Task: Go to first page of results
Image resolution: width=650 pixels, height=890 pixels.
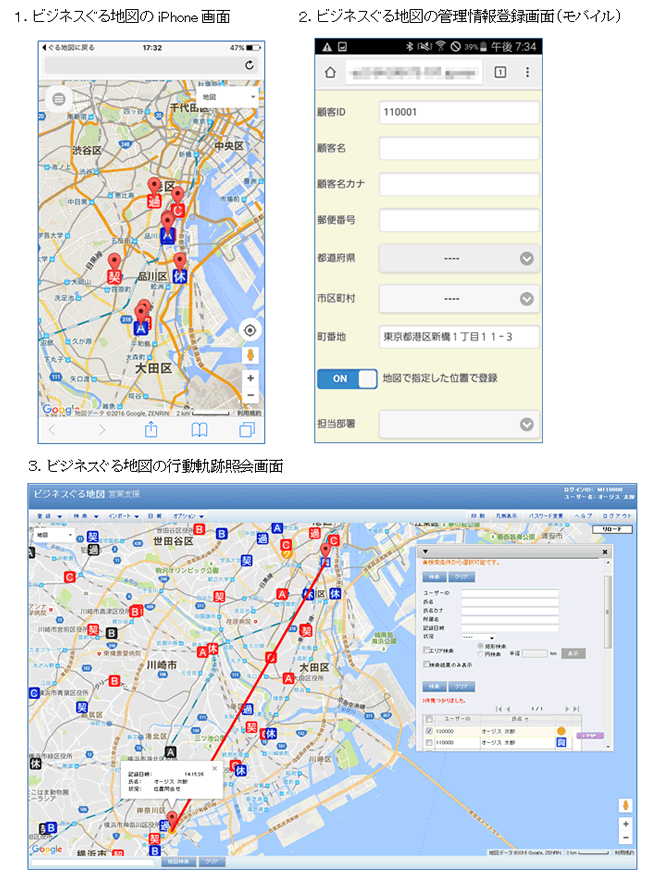Action: pos(499,709)
